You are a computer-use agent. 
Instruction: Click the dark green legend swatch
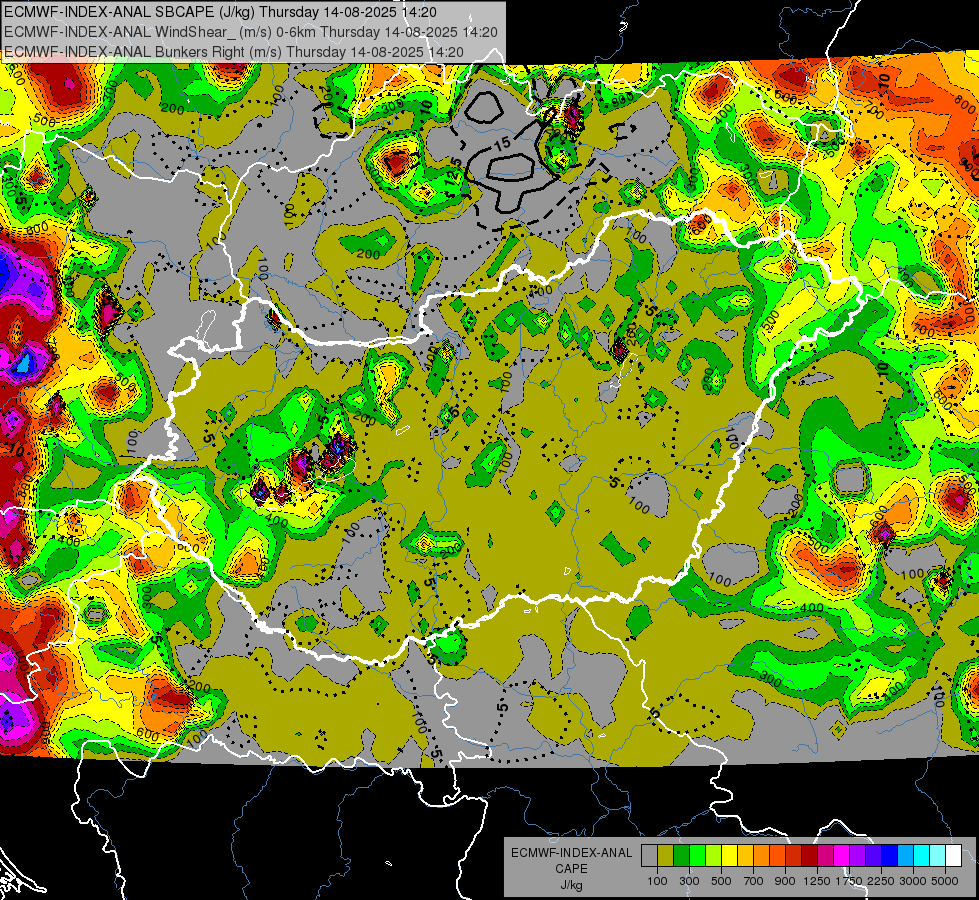tap(681, 856)
